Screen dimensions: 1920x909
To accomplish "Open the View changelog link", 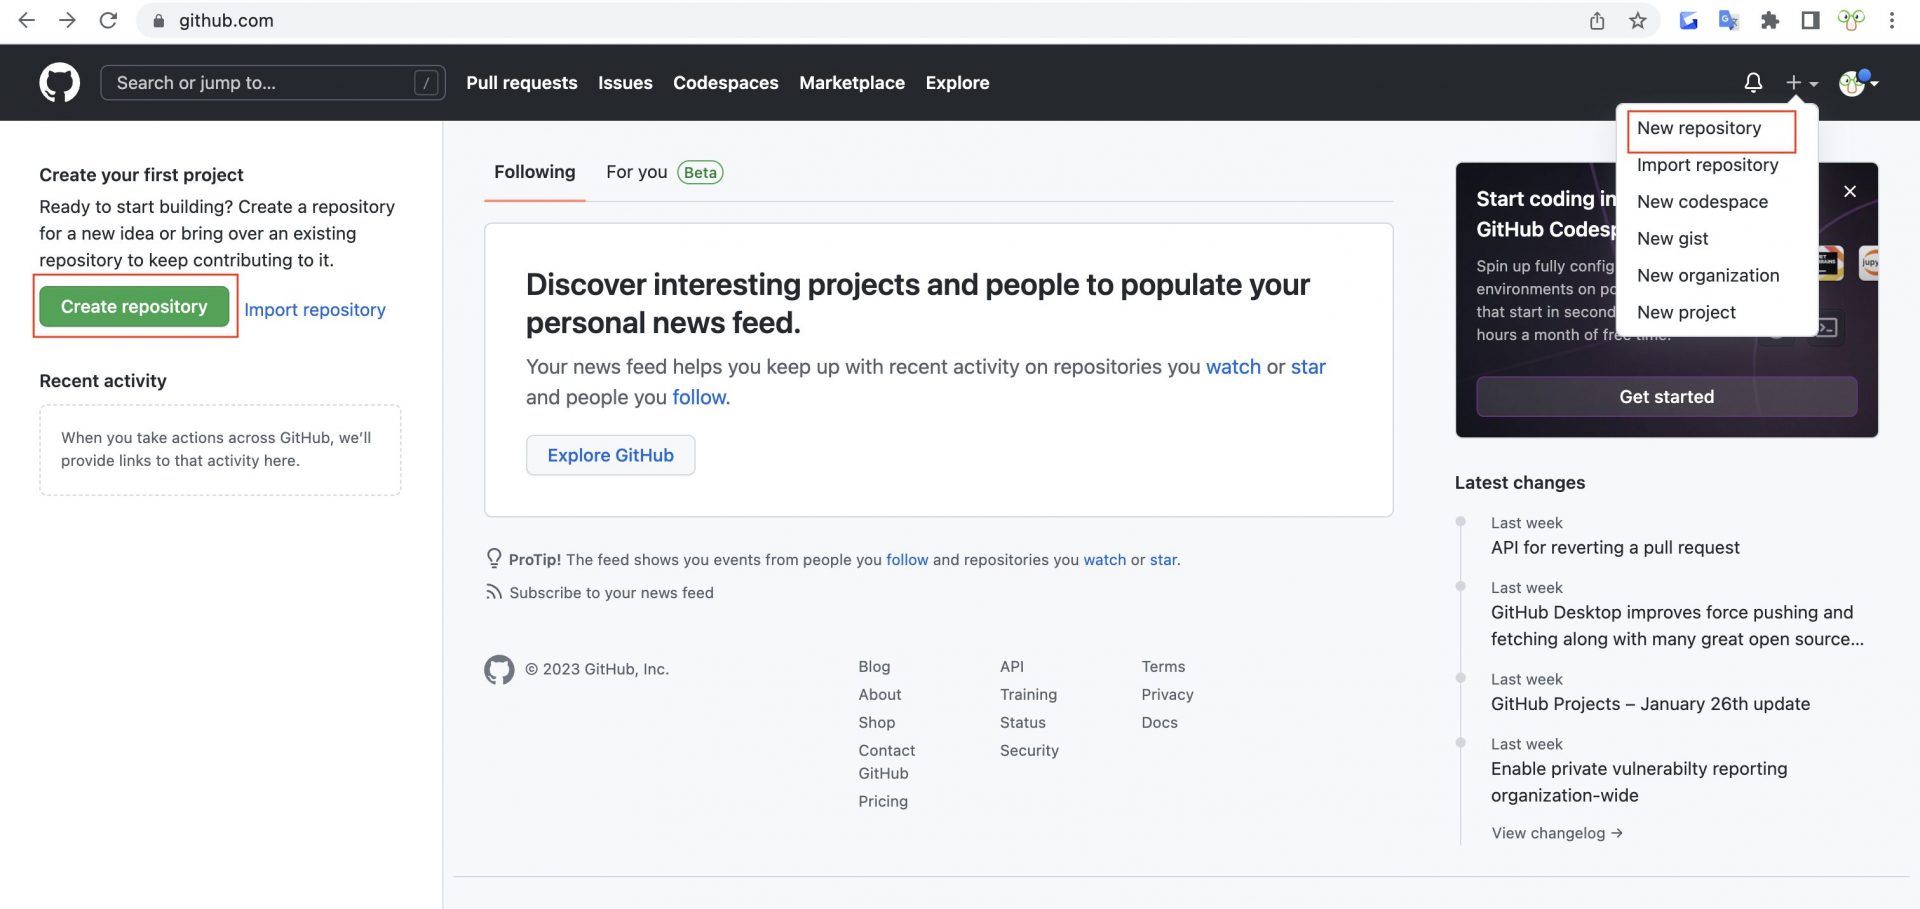I will point(1556,833).
